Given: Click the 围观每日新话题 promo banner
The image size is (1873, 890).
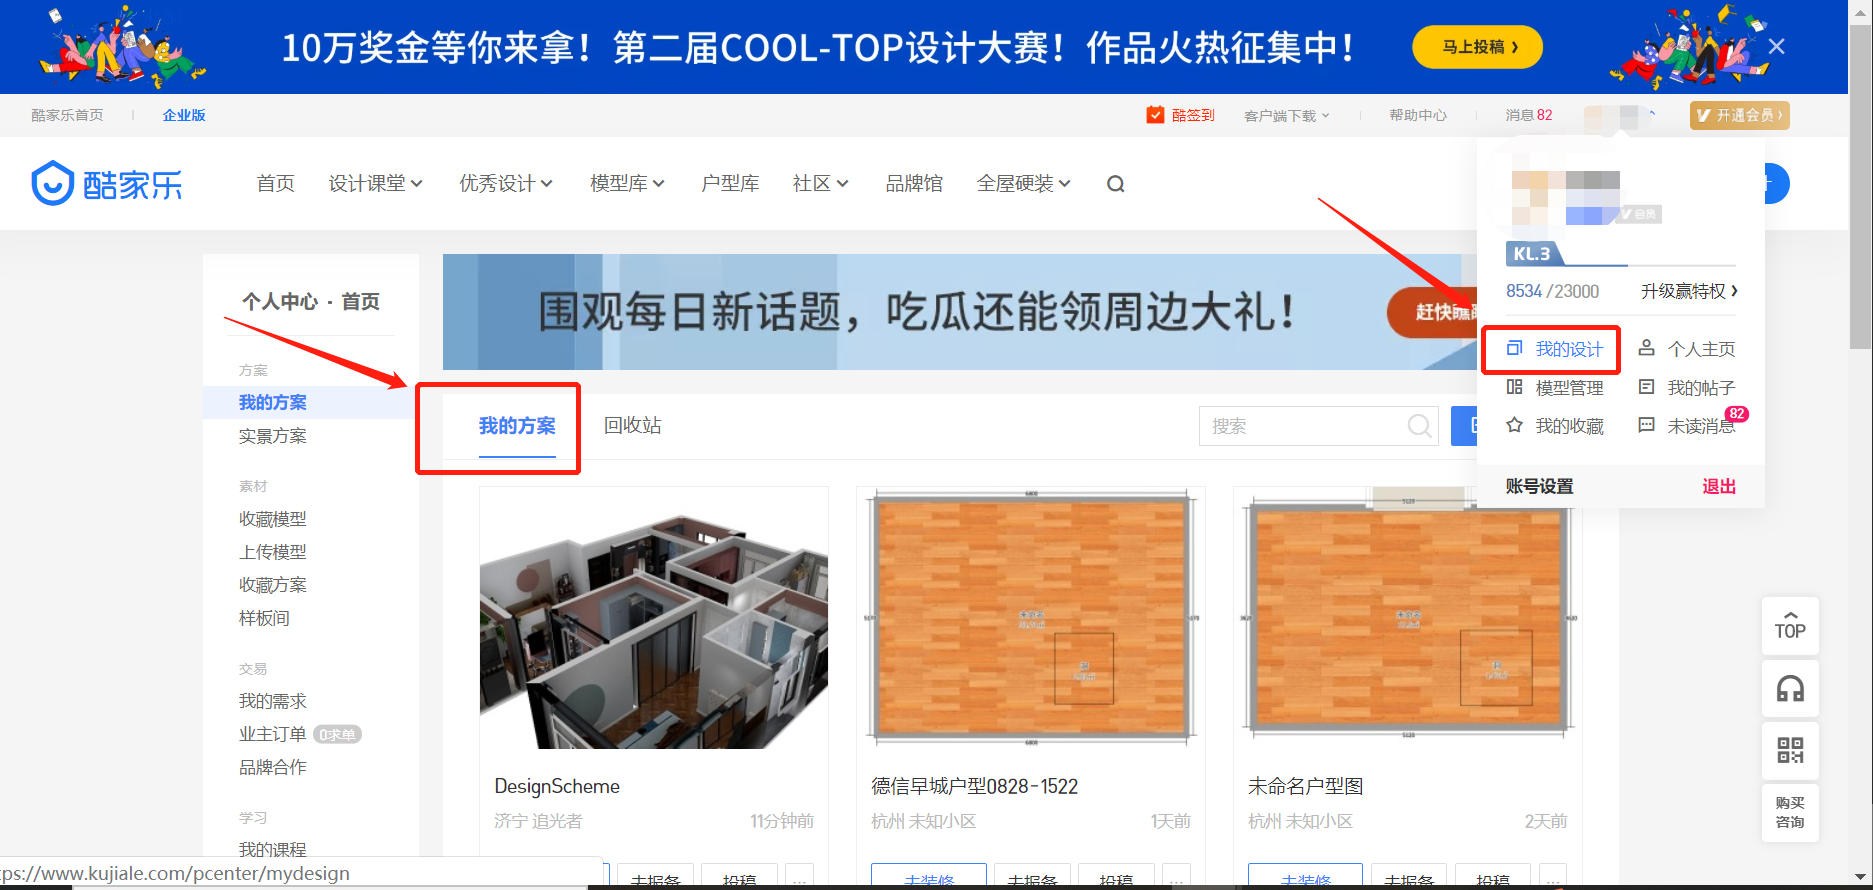Looking at the screenshot, I should [960, 312].
